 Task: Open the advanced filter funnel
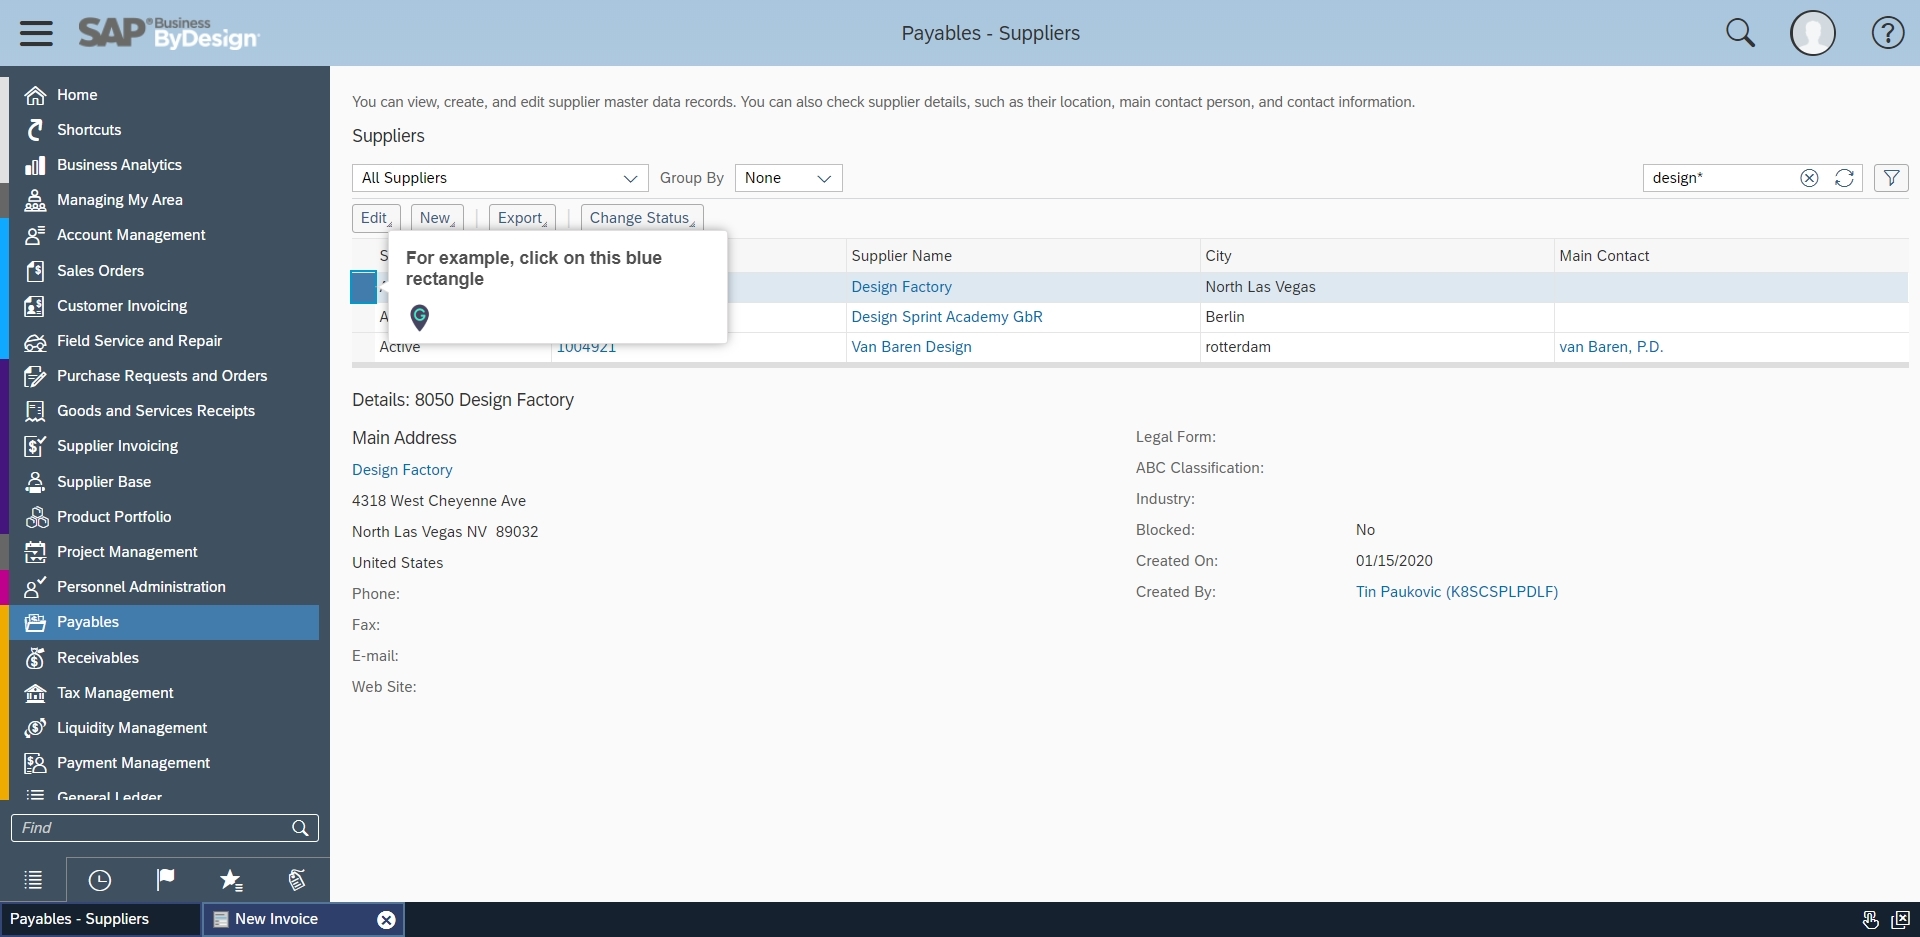click(x=1891, y=178)
